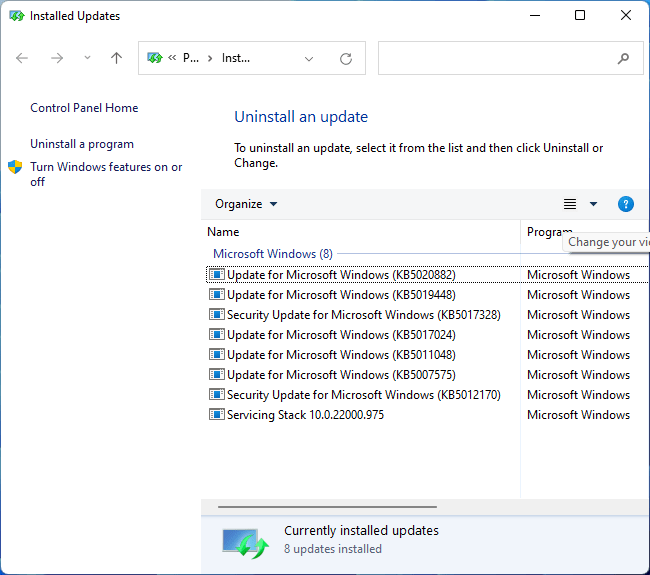This screenshot has width=650, height=575.
Task: Click shield icon beside Windows features link
Action: pyautogui.click(x=15, y=167)
